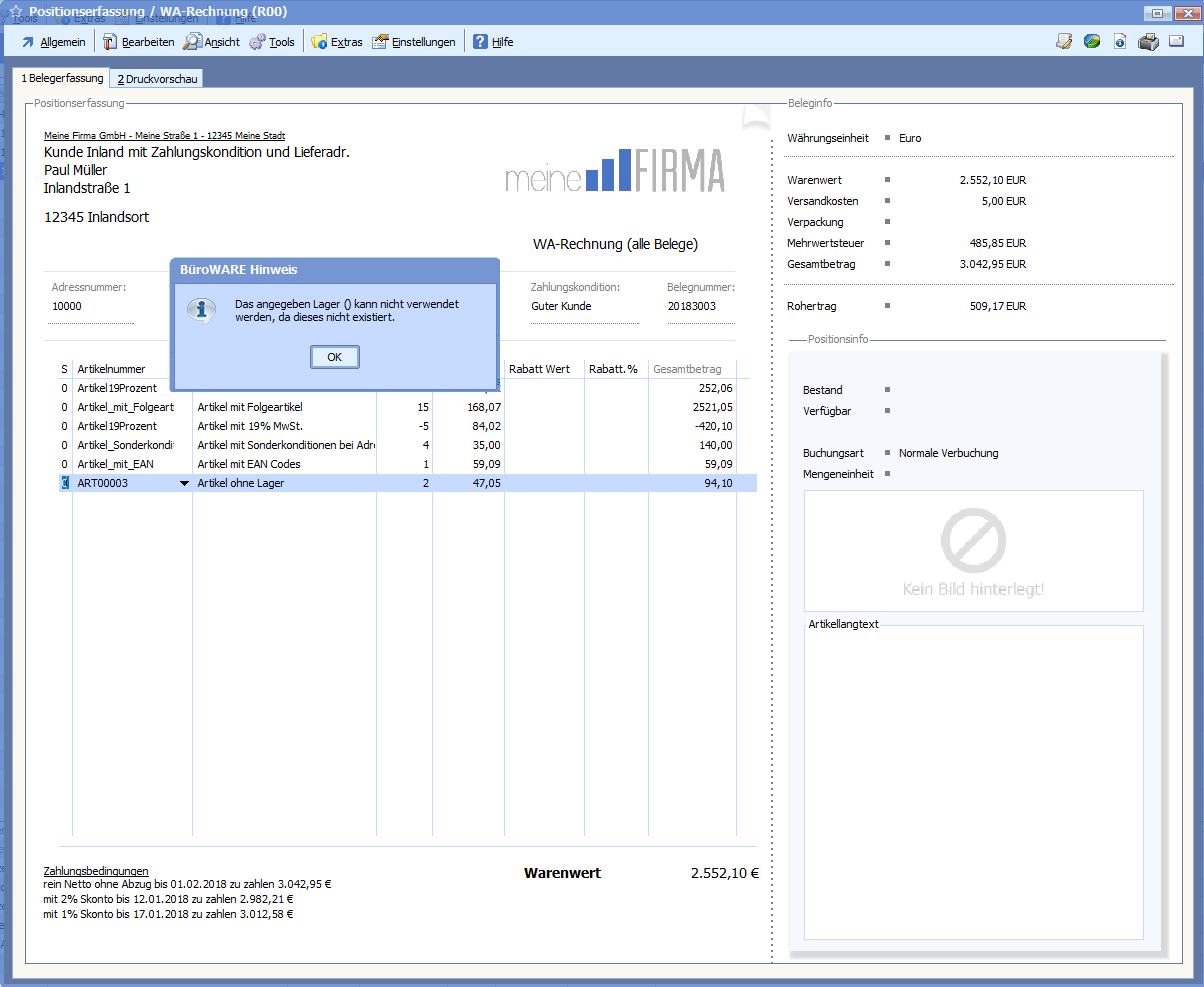1204x987 pixels.
Task: Click the Zahlungsbedingungen link
Action: point(95,871)
